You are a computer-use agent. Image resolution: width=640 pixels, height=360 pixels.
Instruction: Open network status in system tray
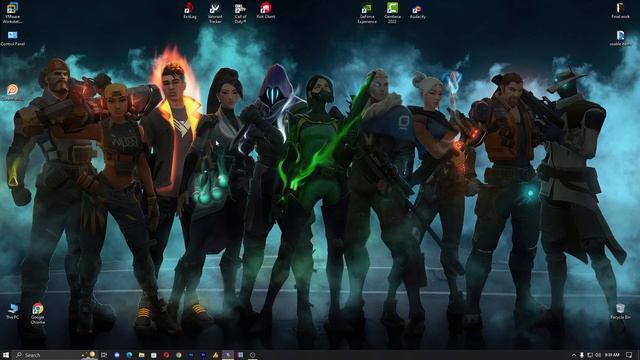pos(590,355)
